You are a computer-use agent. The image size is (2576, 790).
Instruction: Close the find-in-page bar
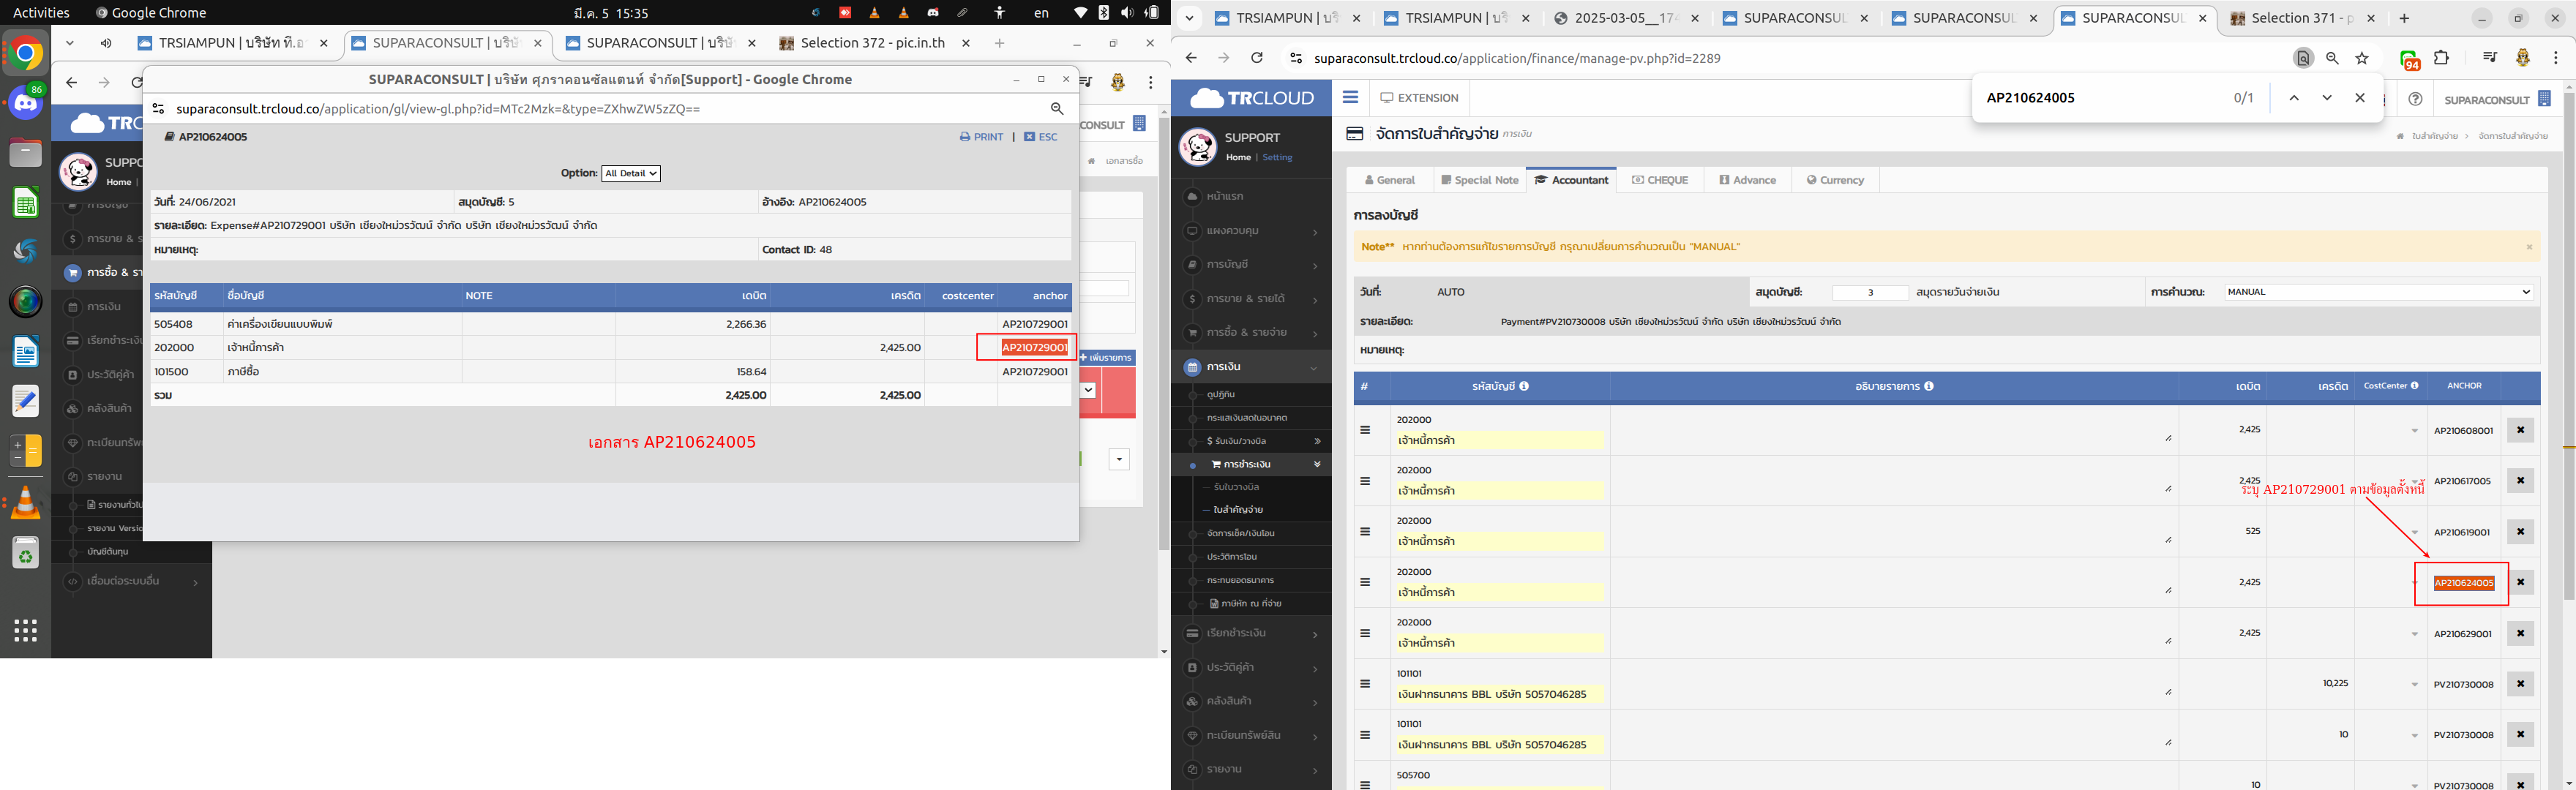[x=2360, y=98]
